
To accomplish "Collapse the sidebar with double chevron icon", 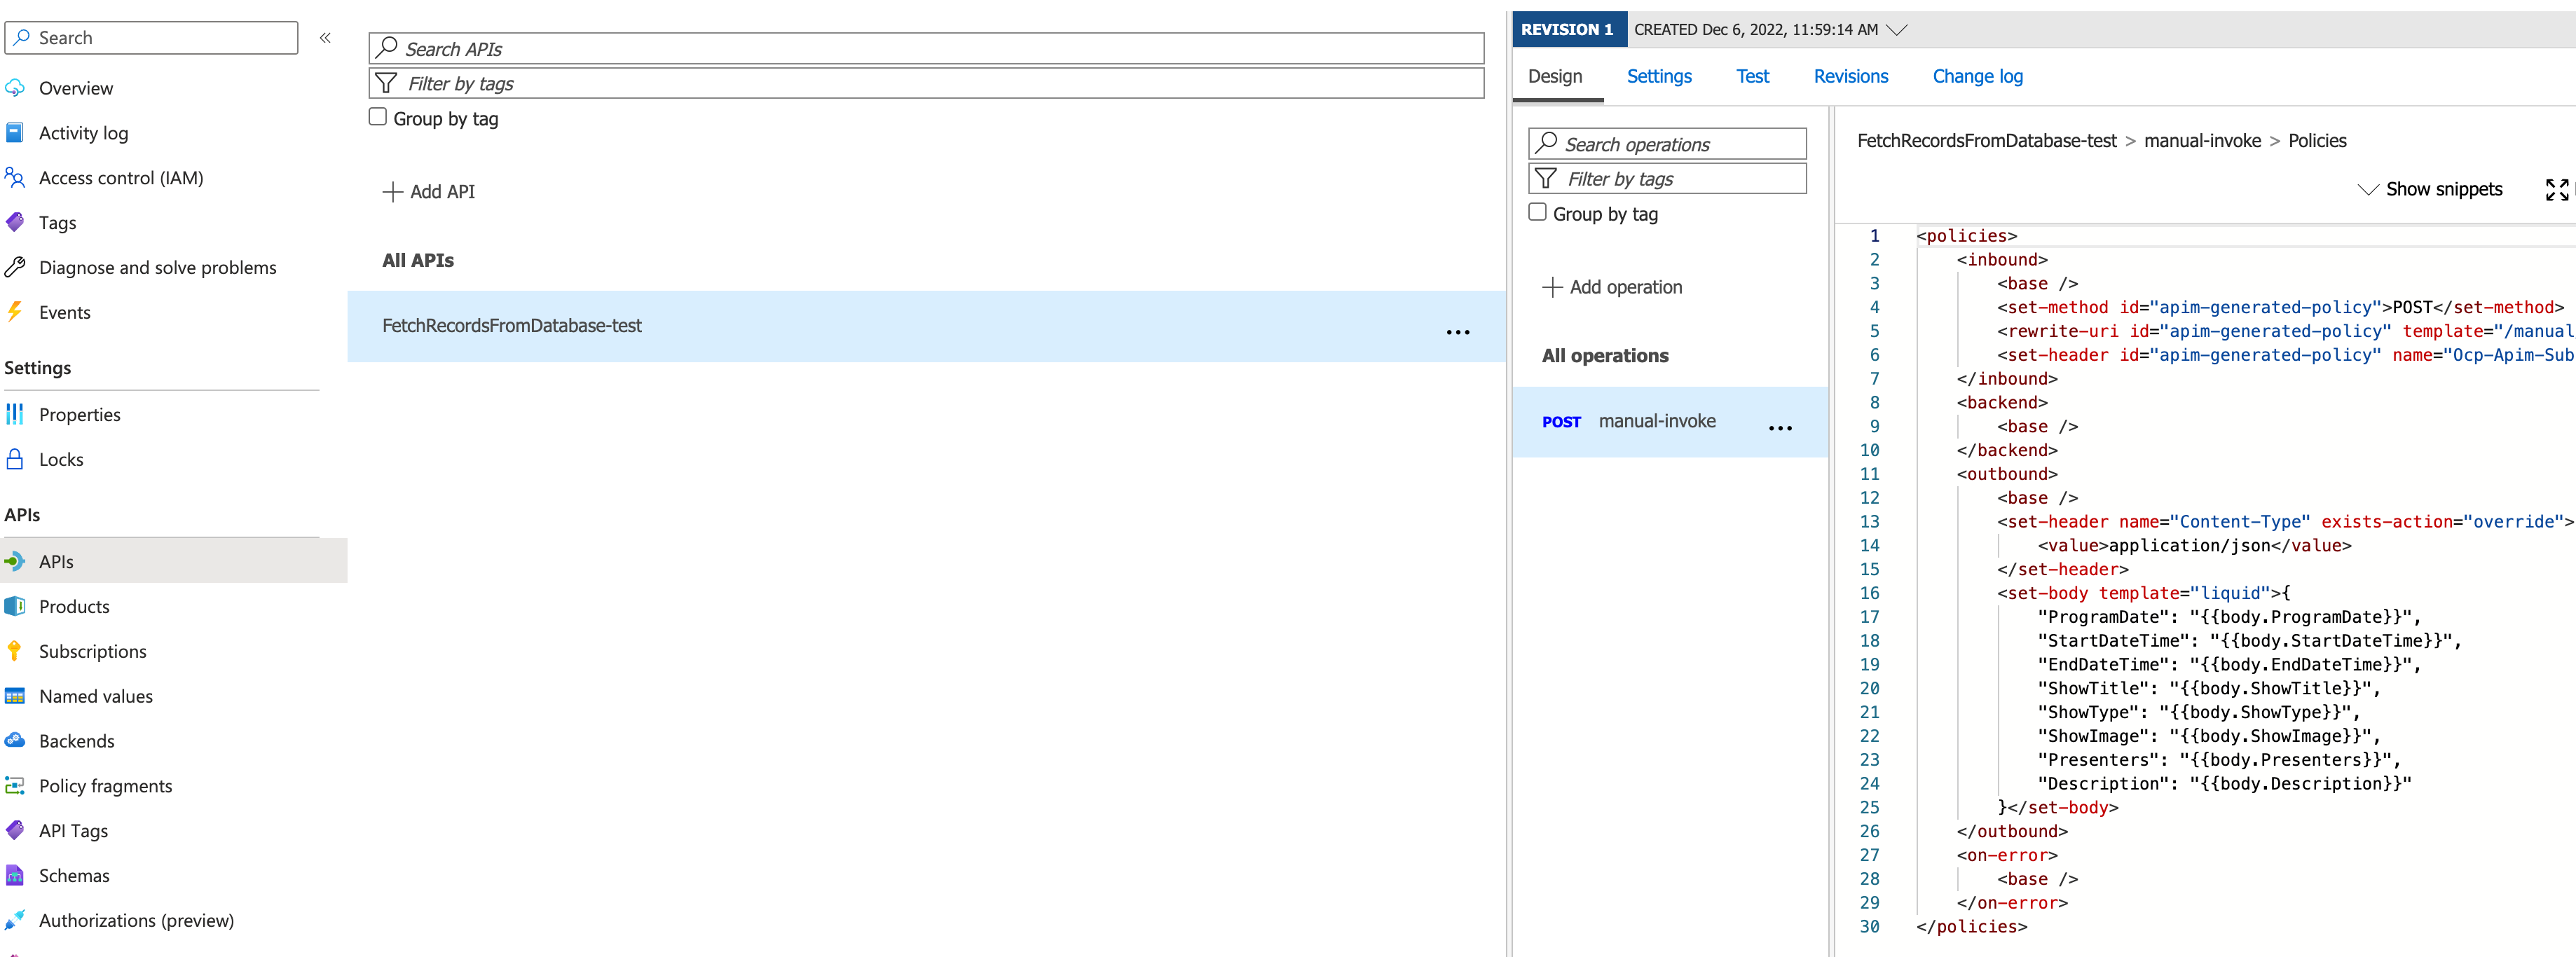I will point(325,38).
